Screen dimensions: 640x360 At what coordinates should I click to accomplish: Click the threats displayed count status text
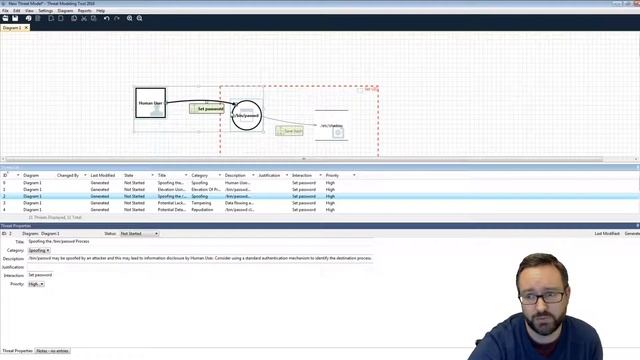55,218
